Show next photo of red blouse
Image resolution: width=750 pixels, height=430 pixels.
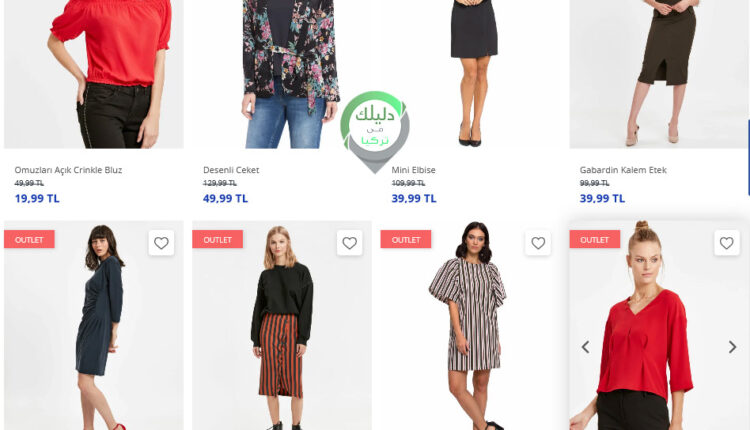732,347
